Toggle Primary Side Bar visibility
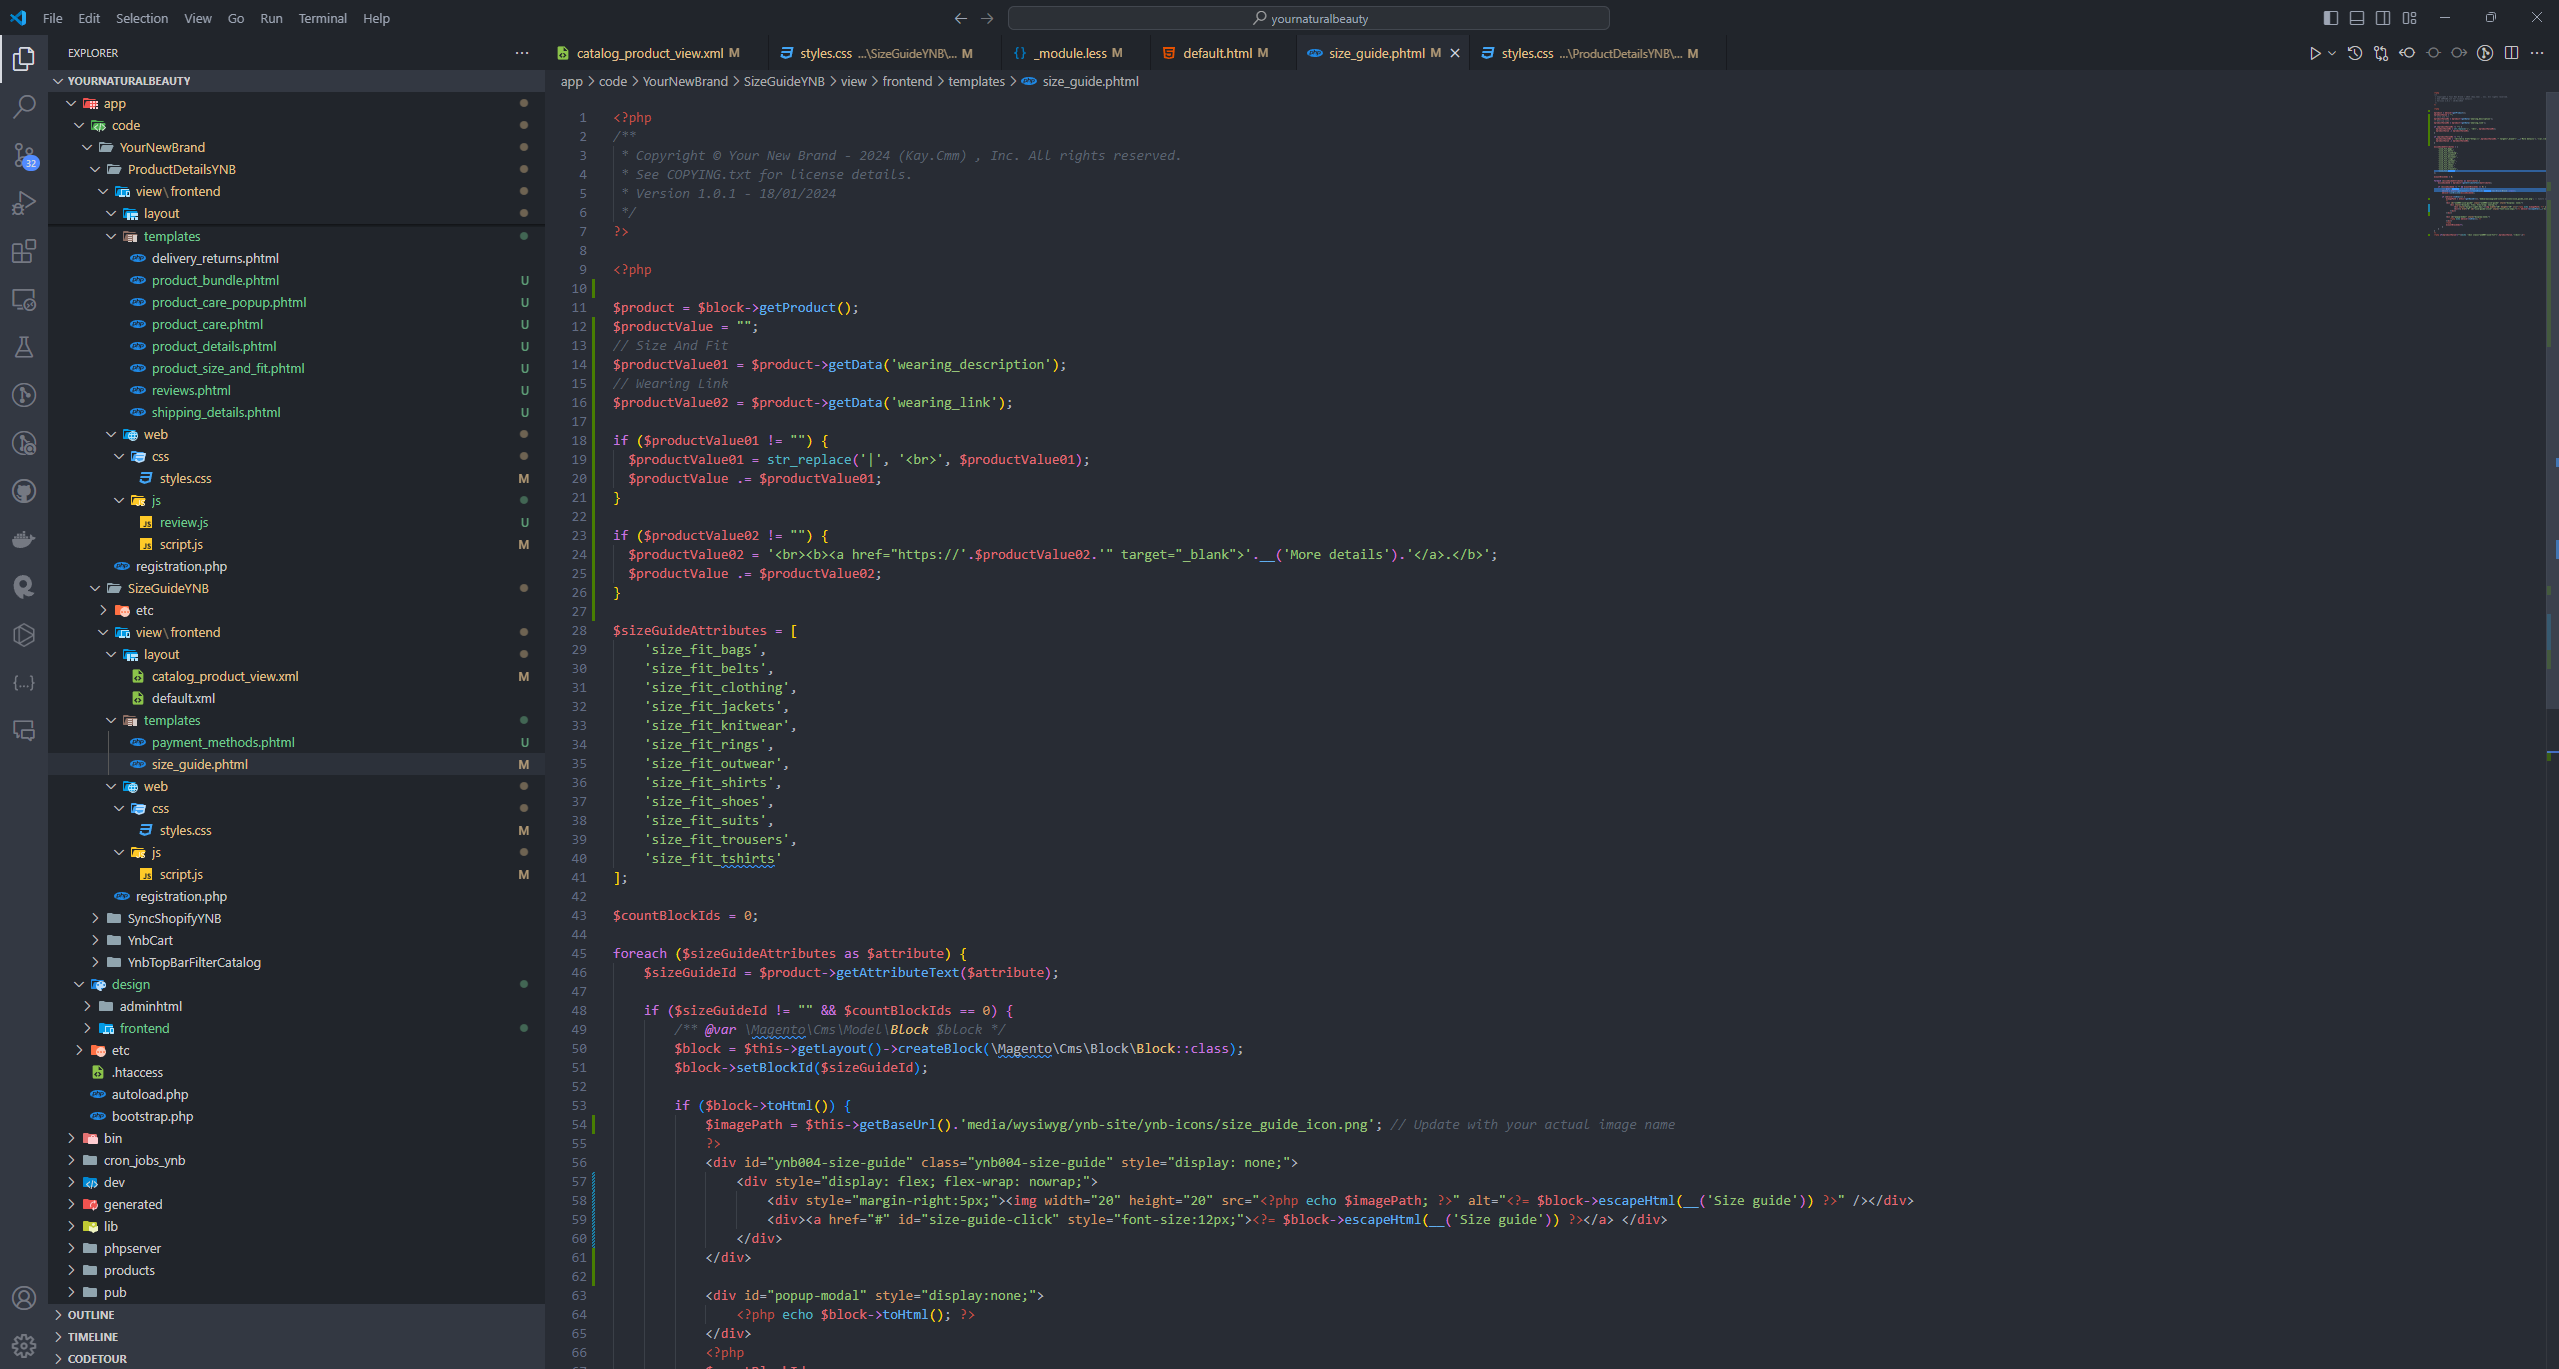 click(2331, 18)
